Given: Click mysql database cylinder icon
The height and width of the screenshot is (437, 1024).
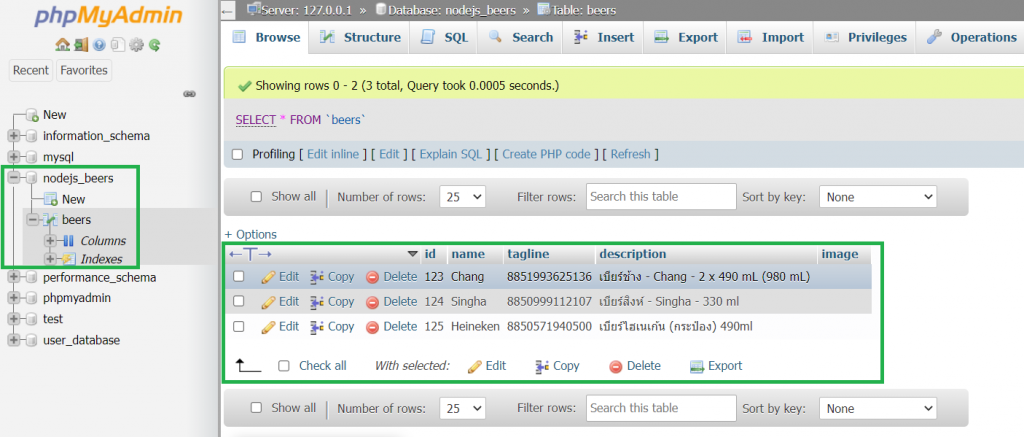Looking at the screenshot, I should pyautogui.click(x=32, y=157).
